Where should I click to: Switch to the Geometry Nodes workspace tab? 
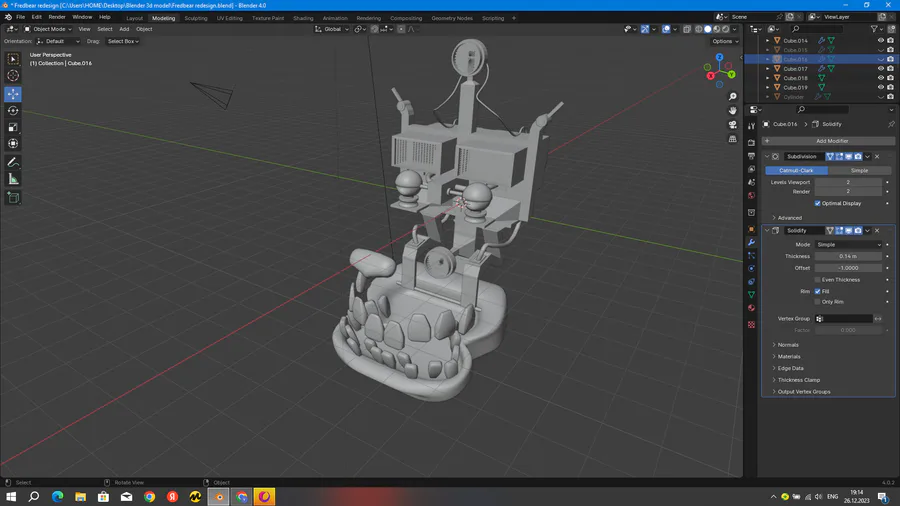tap(452, 18)
